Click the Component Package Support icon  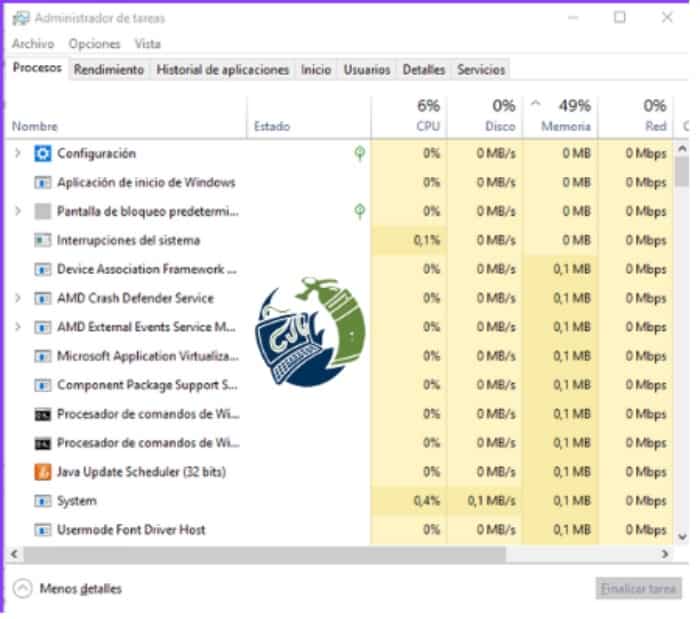43,385
